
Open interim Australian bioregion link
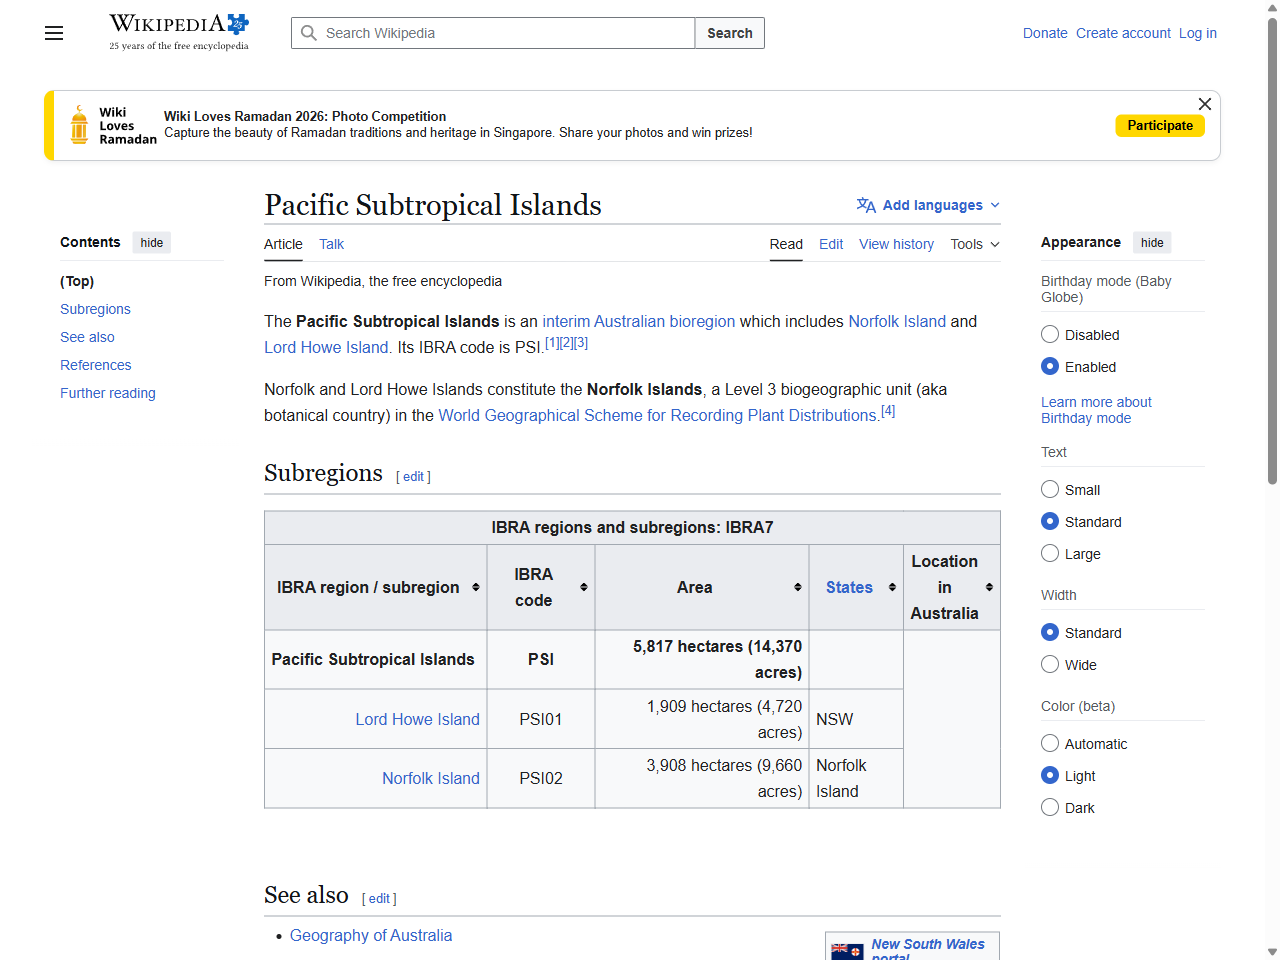tap(638, 321)
